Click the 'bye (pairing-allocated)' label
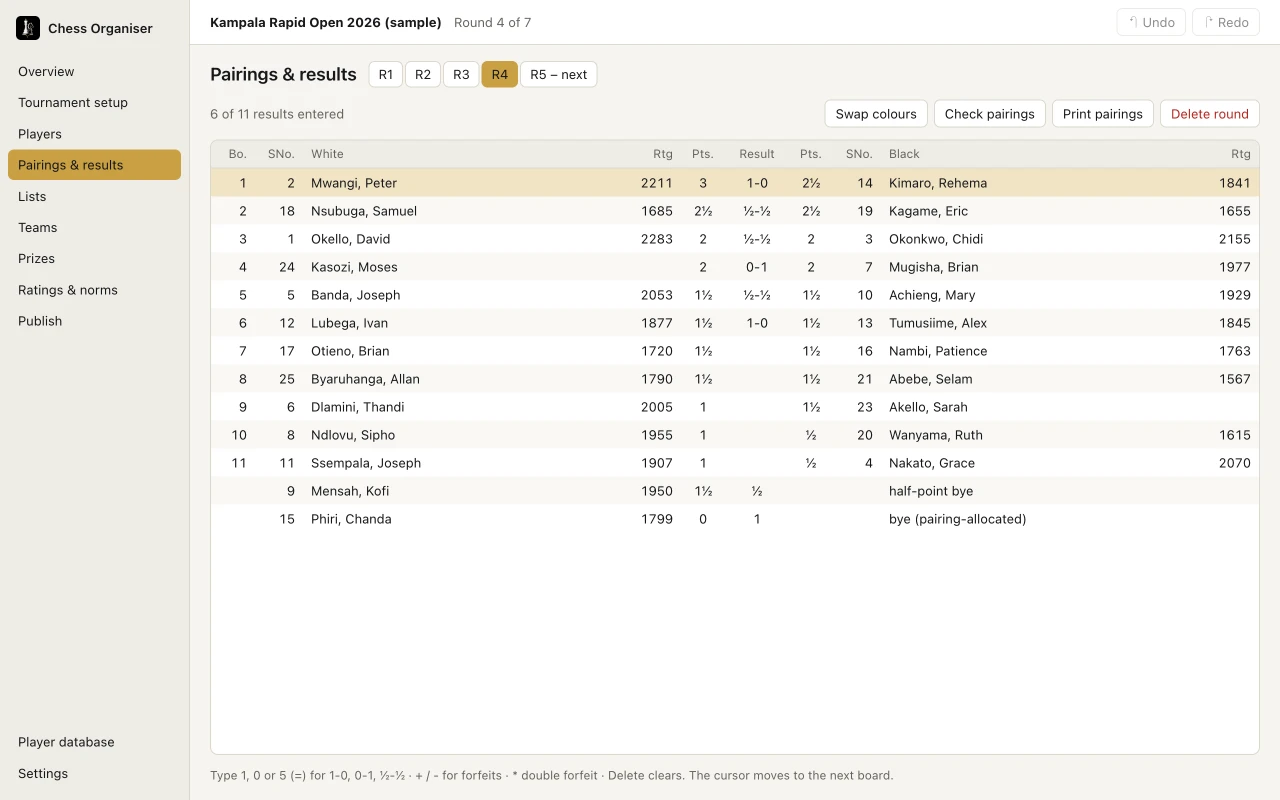Viewport: 1280px width, 800px height. coord(958,519)
